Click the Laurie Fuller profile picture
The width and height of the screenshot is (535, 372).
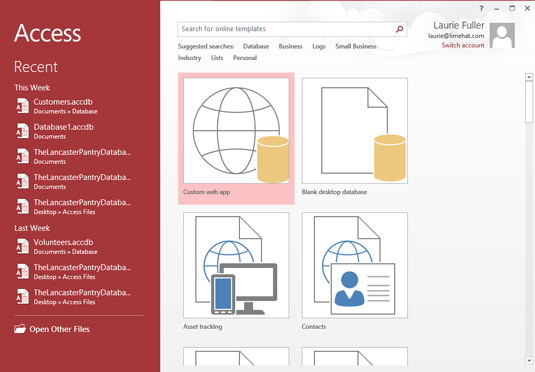(502, 35)
